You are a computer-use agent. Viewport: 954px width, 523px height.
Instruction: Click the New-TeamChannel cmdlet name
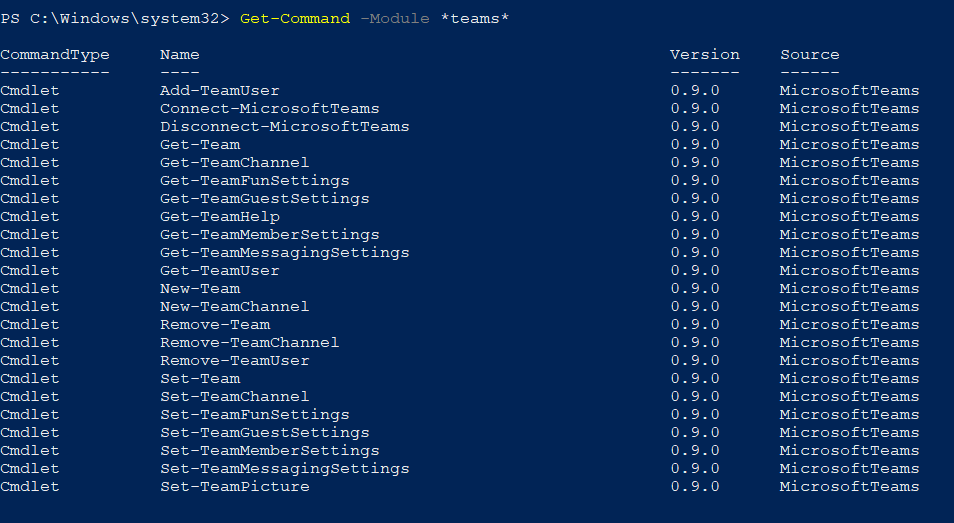[234, 307]
